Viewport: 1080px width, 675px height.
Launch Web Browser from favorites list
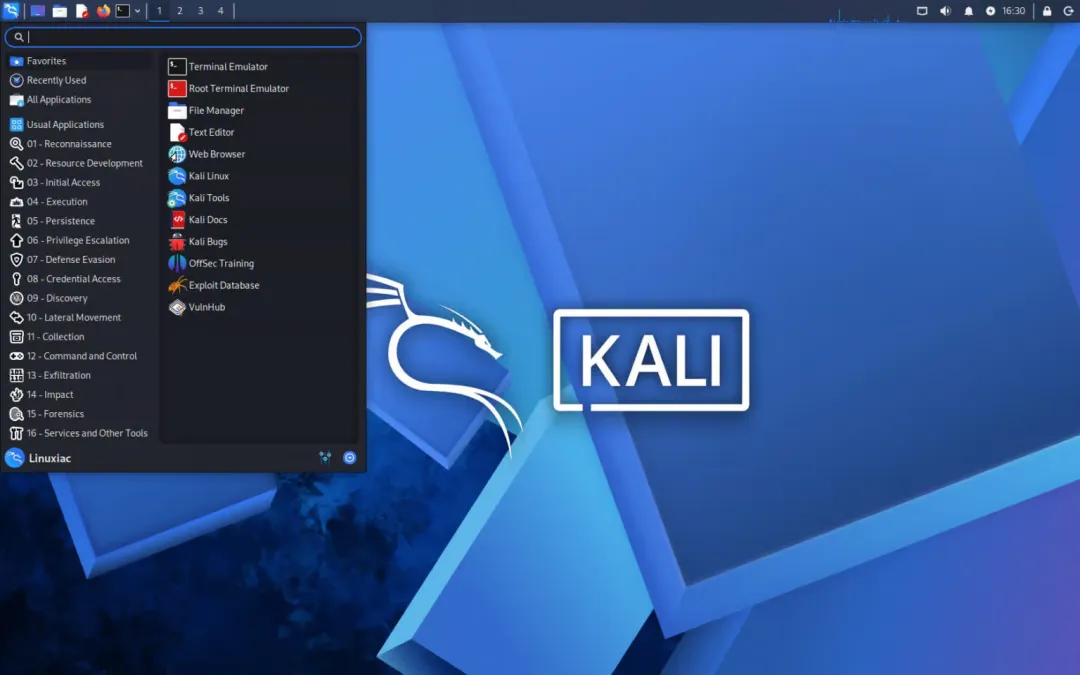[260, 154]
